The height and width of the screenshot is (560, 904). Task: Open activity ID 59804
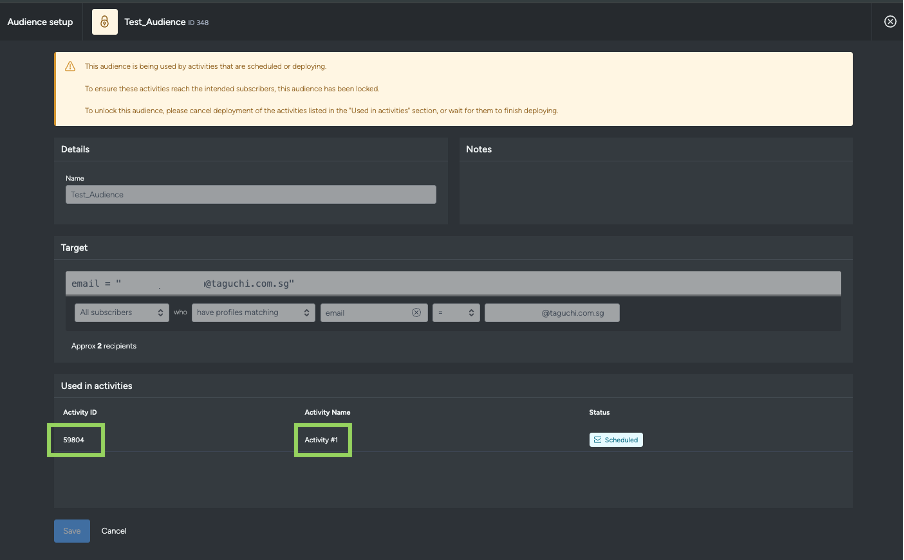(76, 440)
